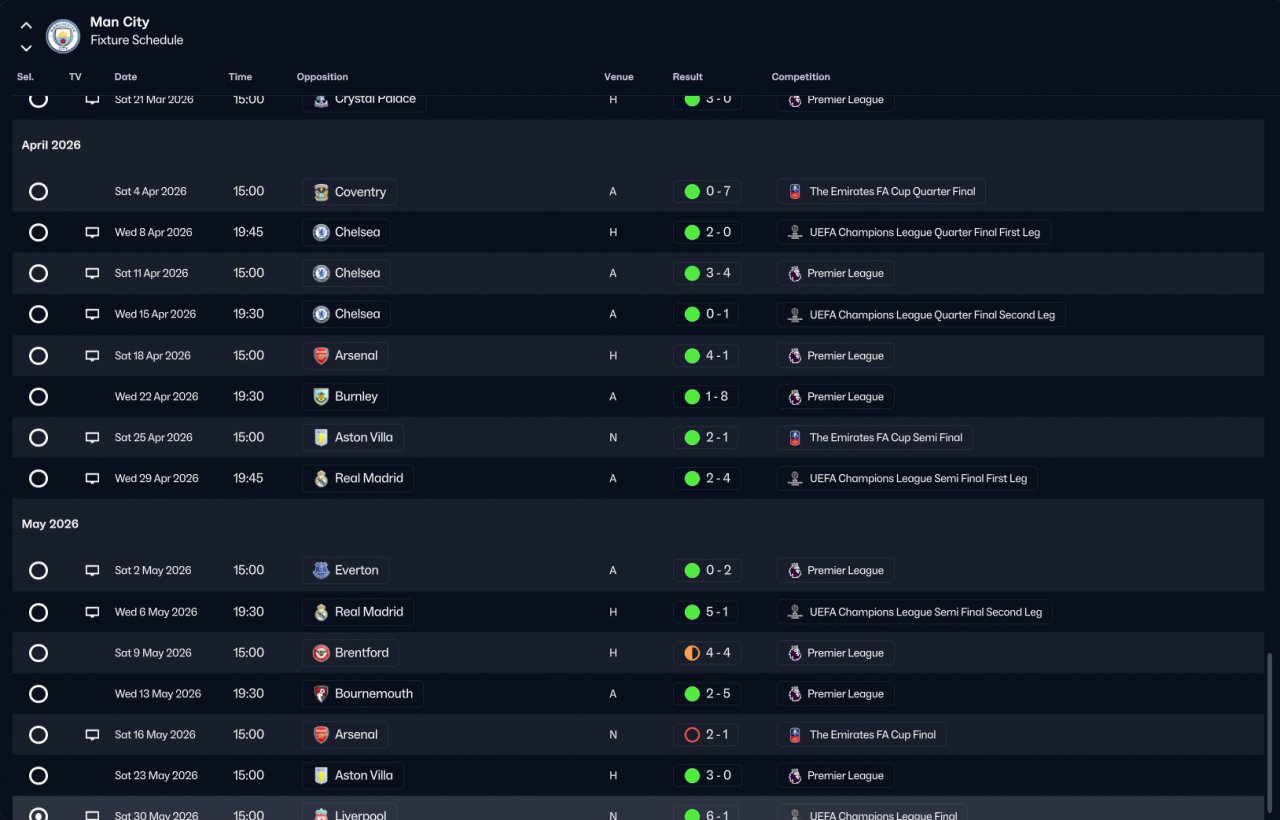Open Everton club button
The height and width of the screenshot is (820, 1280).
[x=345, y=570]
